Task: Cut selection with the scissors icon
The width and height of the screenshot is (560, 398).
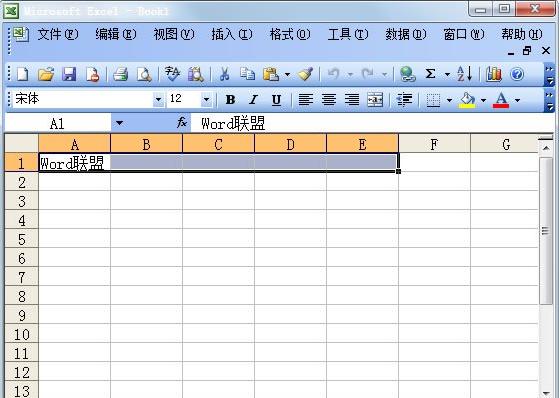Action: tap(224, 74)
